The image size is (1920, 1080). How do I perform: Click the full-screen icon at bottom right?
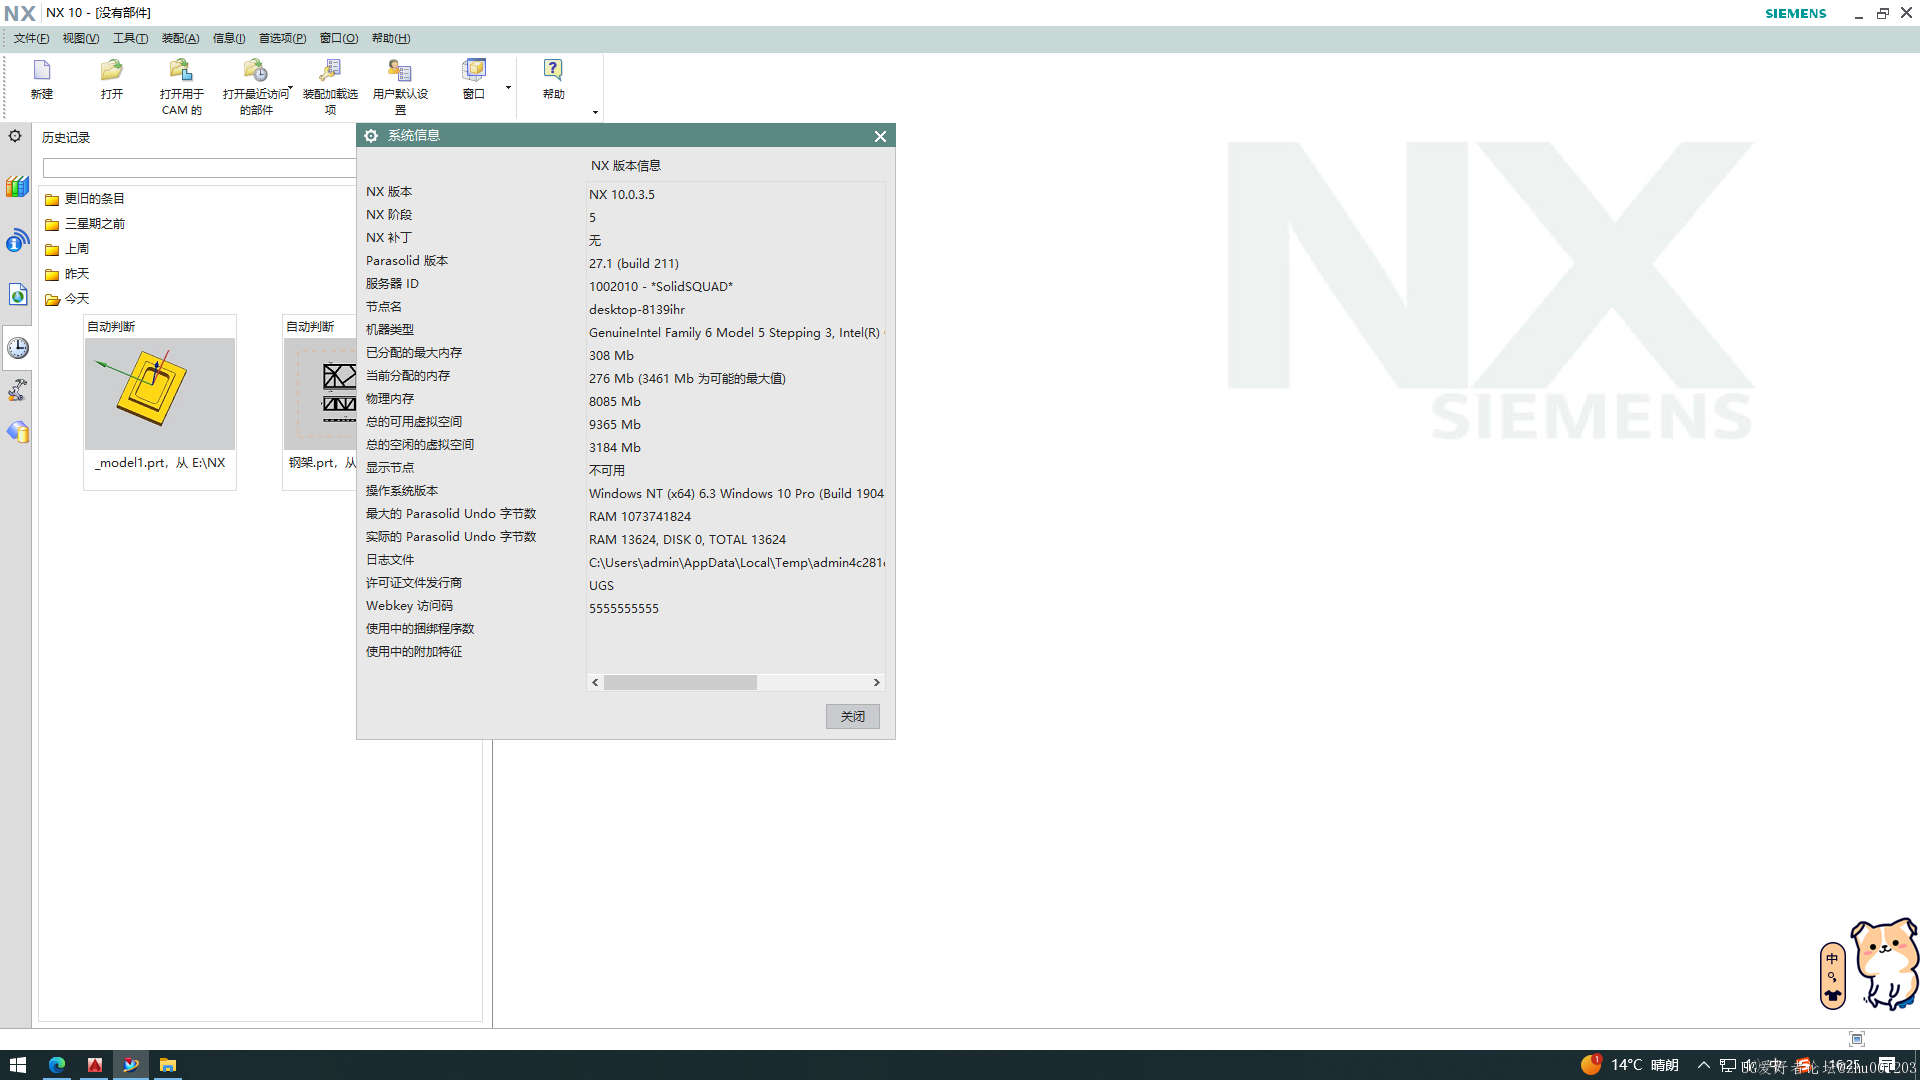tap(1857, 1039)
